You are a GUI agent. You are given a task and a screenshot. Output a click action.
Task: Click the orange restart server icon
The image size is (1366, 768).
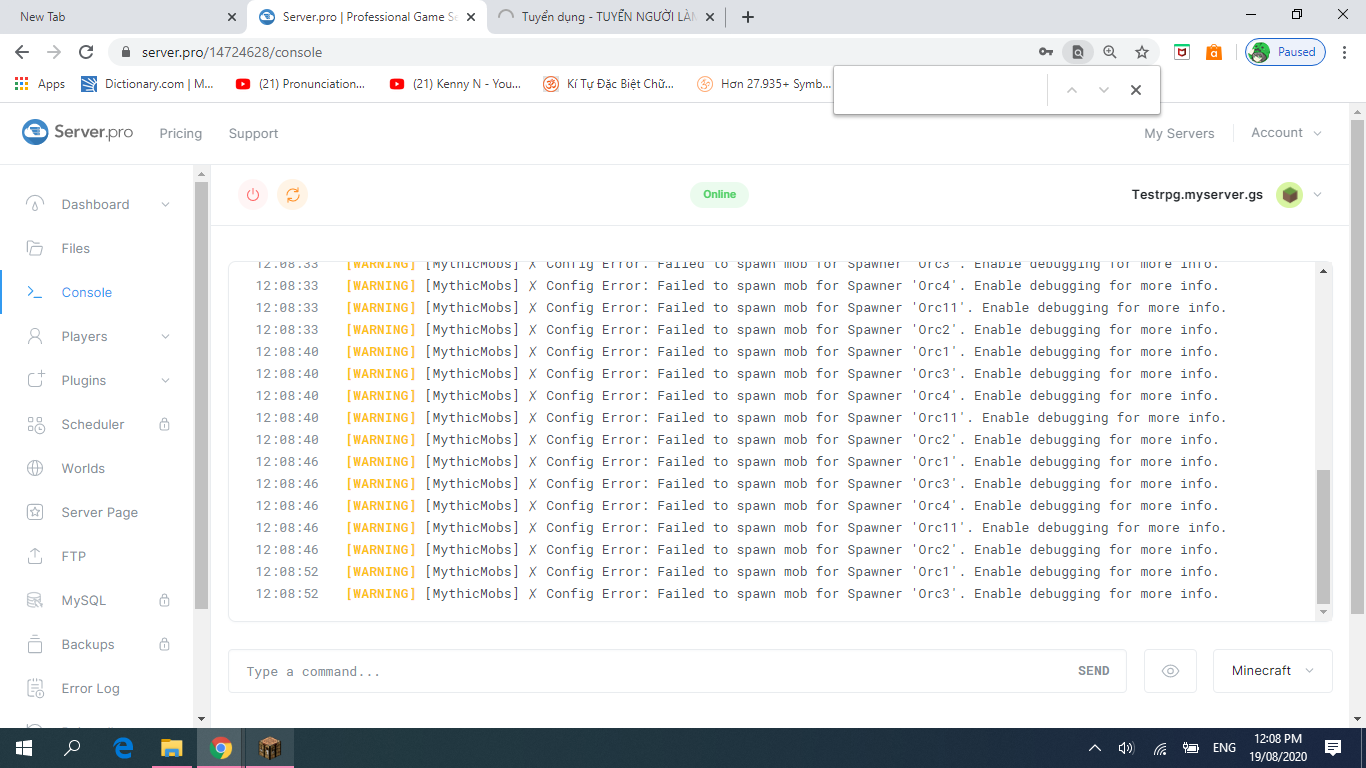(x=293, y=195)
